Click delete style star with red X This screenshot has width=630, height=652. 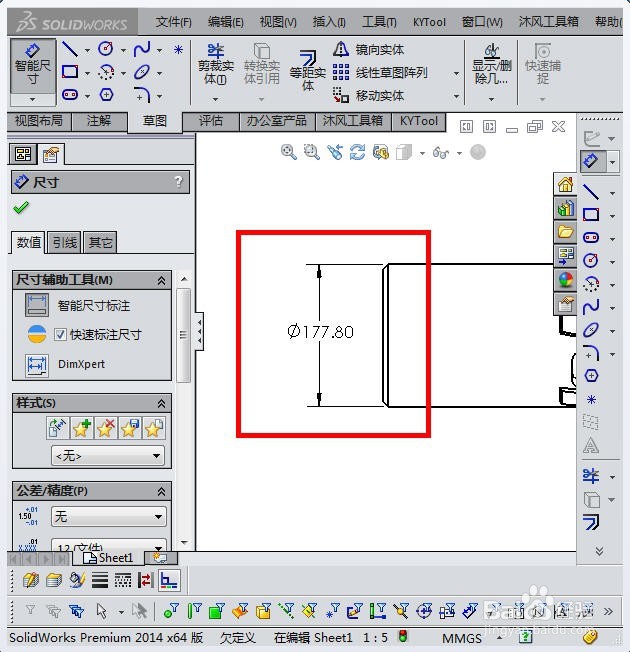[106, 428]
